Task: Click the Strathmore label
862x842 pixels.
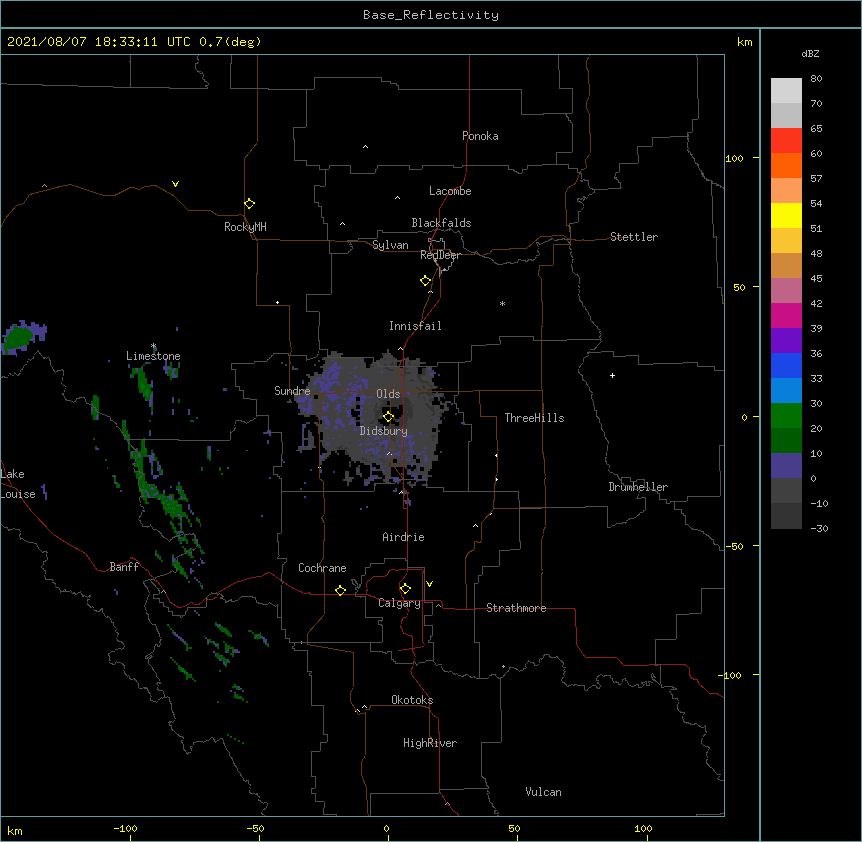Action: tap(516, 608)
